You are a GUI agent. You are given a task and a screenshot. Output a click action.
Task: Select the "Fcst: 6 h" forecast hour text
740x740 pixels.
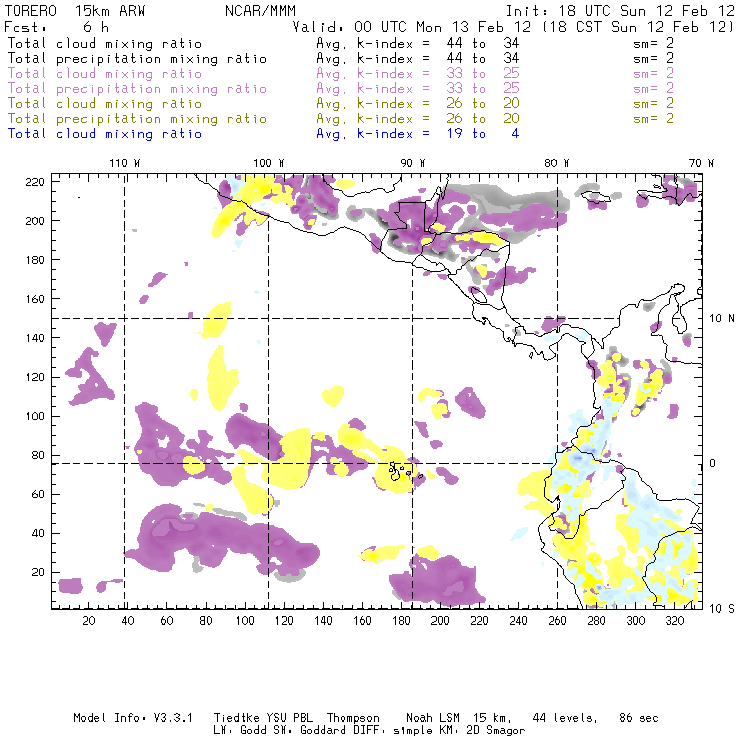(x=57, y=27)
